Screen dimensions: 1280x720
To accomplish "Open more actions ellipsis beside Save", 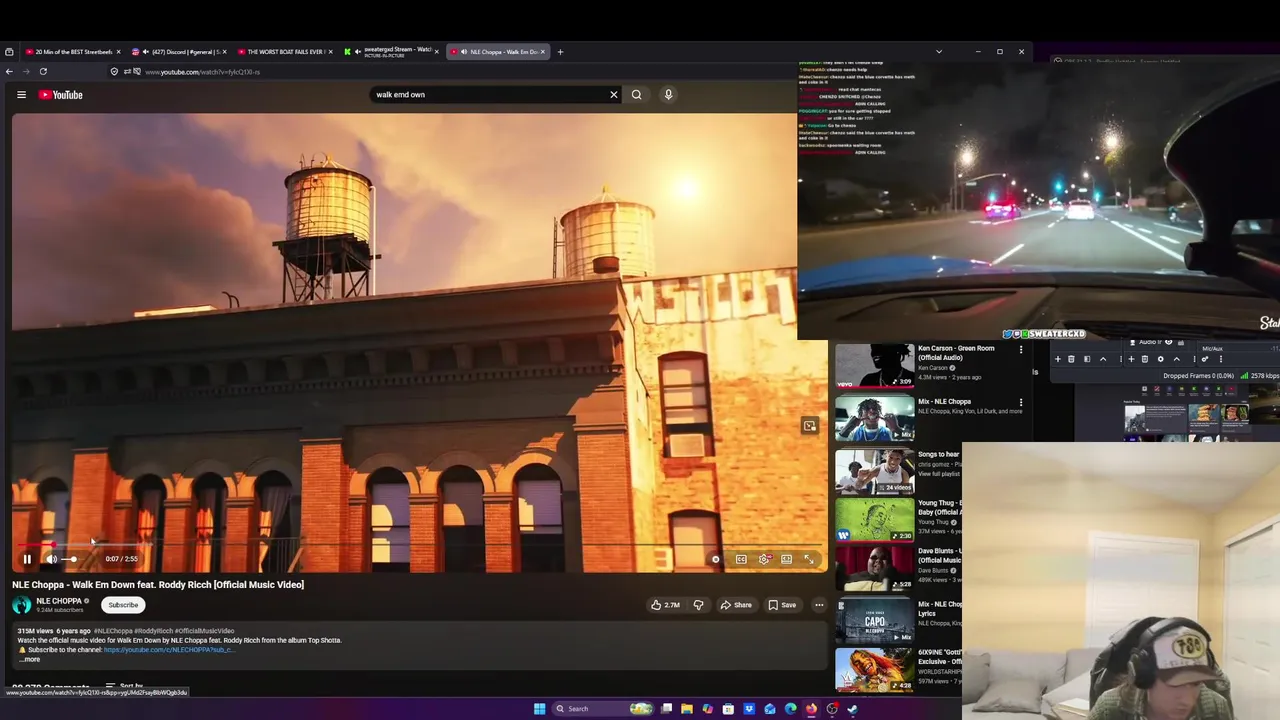I will pos(819,605).
